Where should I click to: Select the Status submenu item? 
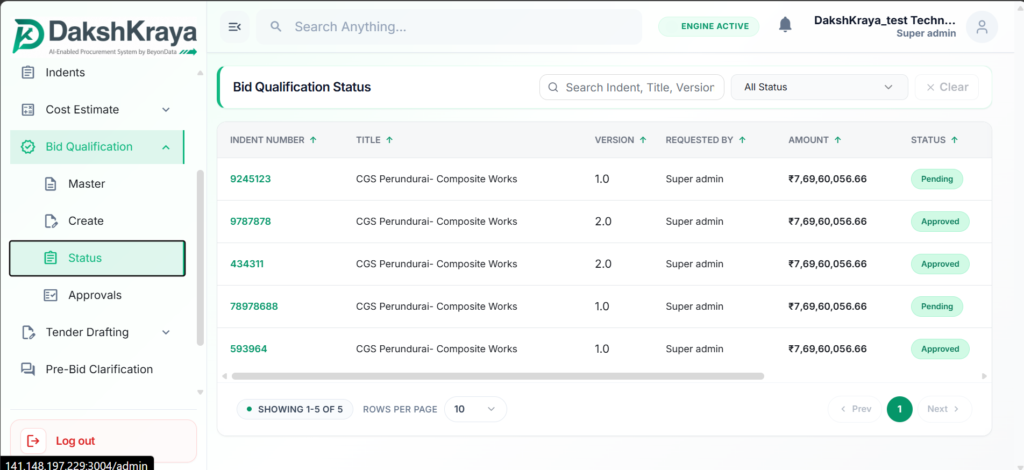pyautogui.click(x=97, y=258)
